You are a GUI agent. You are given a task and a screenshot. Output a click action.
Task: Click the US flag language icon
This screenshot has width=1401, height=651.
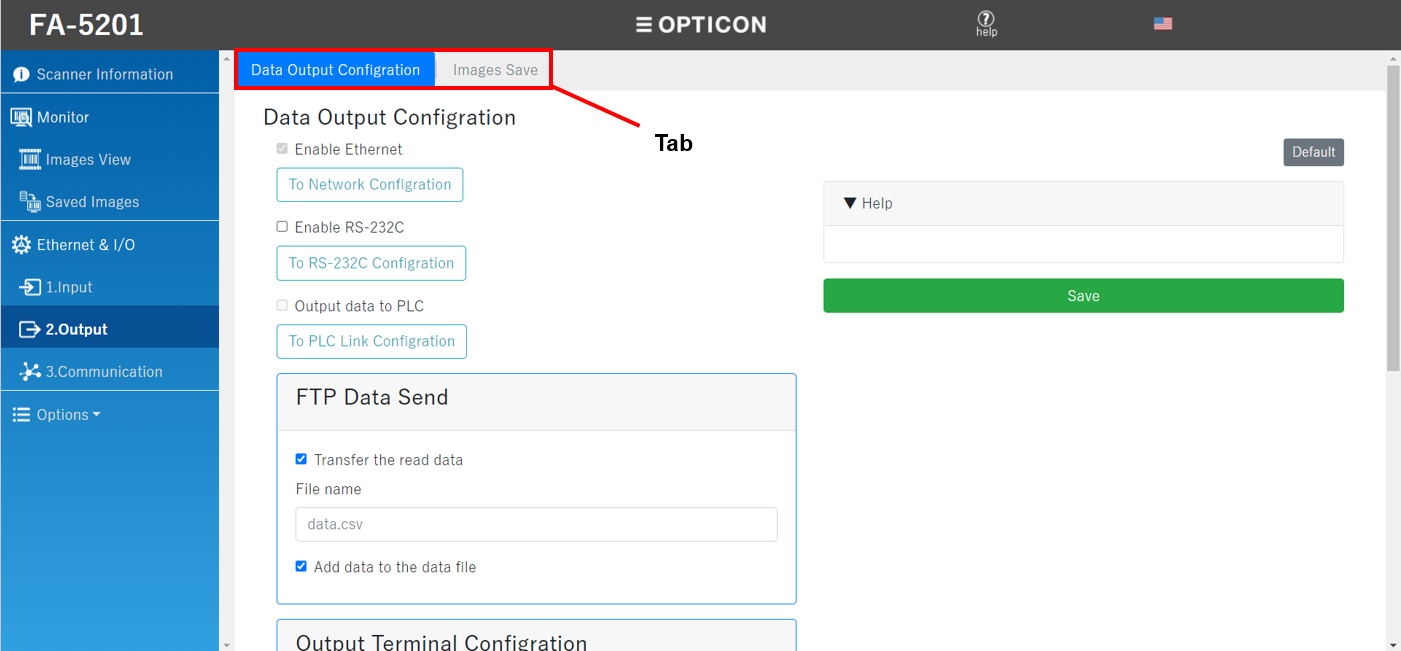[1162, 24]
